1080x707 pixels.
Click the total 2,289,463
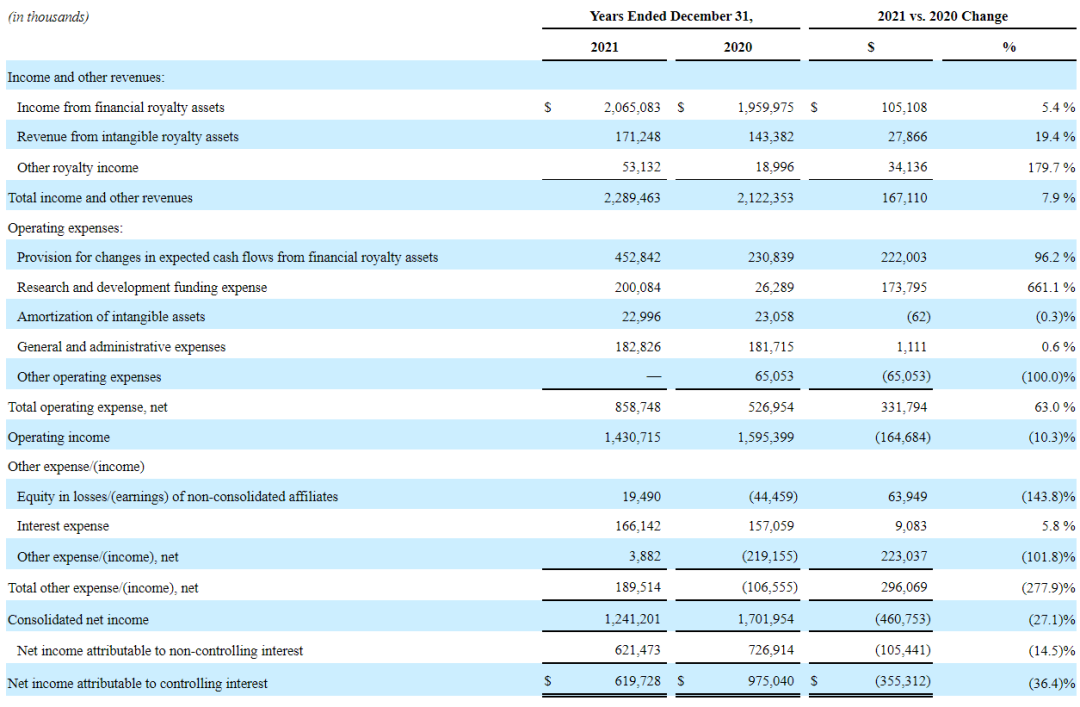click(632, 198)
